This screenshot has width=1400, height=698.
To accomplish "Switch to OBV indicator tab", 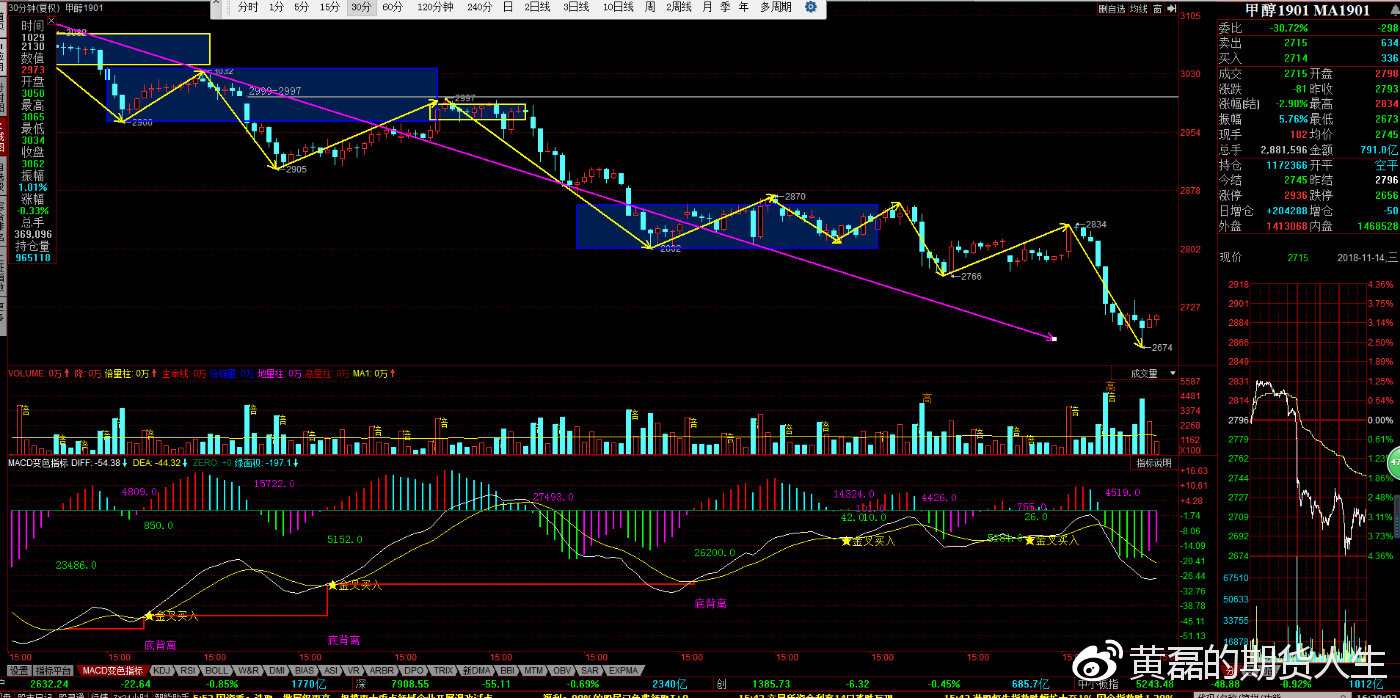I will tap(563, 670).
